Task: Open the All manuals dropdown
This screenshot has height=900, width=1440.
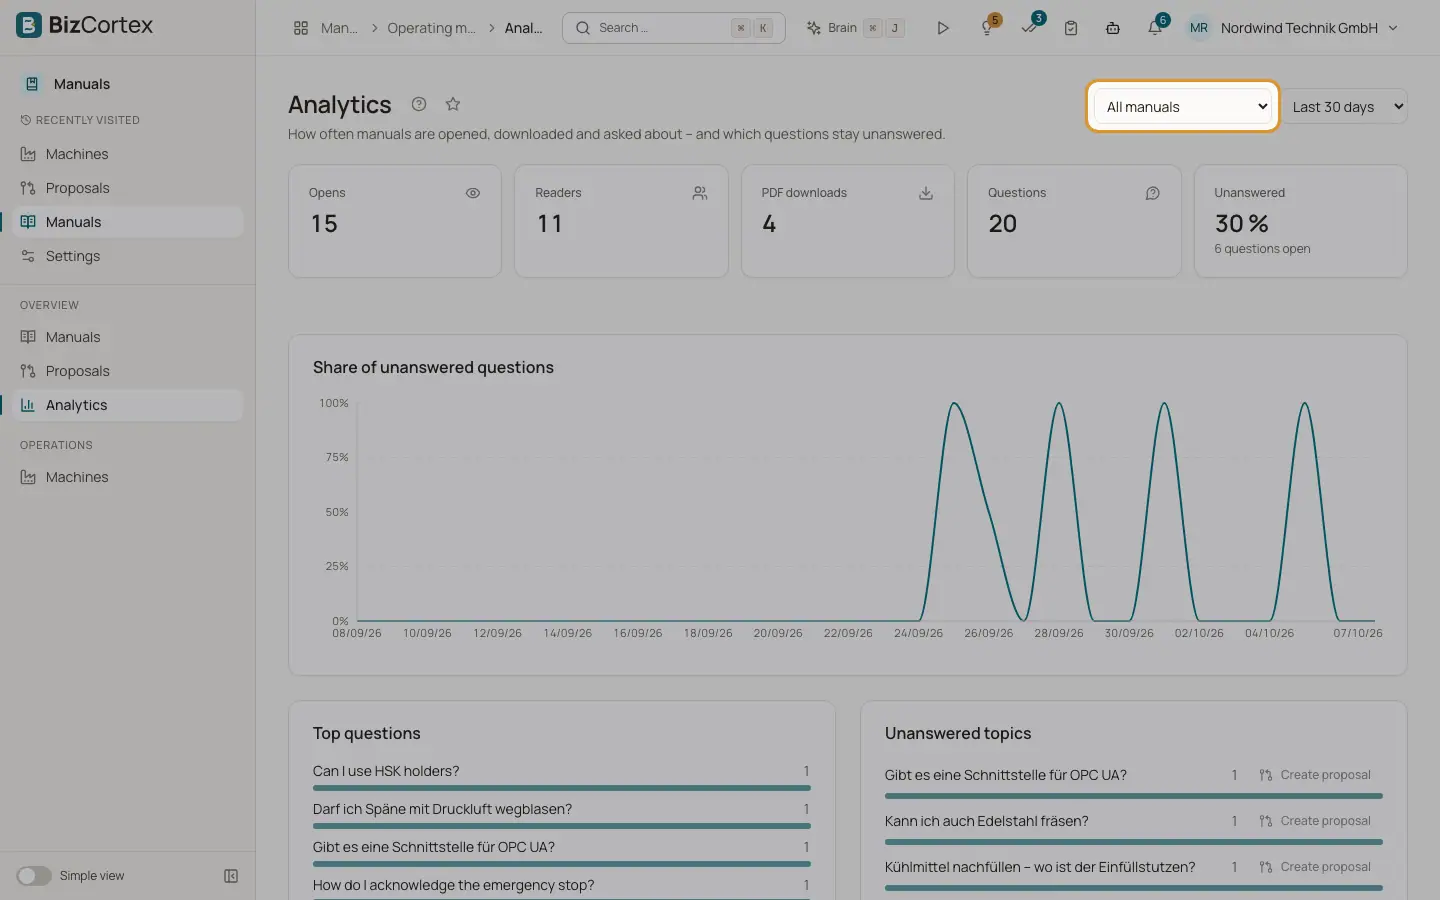Action: click(x=1183, y=107)
